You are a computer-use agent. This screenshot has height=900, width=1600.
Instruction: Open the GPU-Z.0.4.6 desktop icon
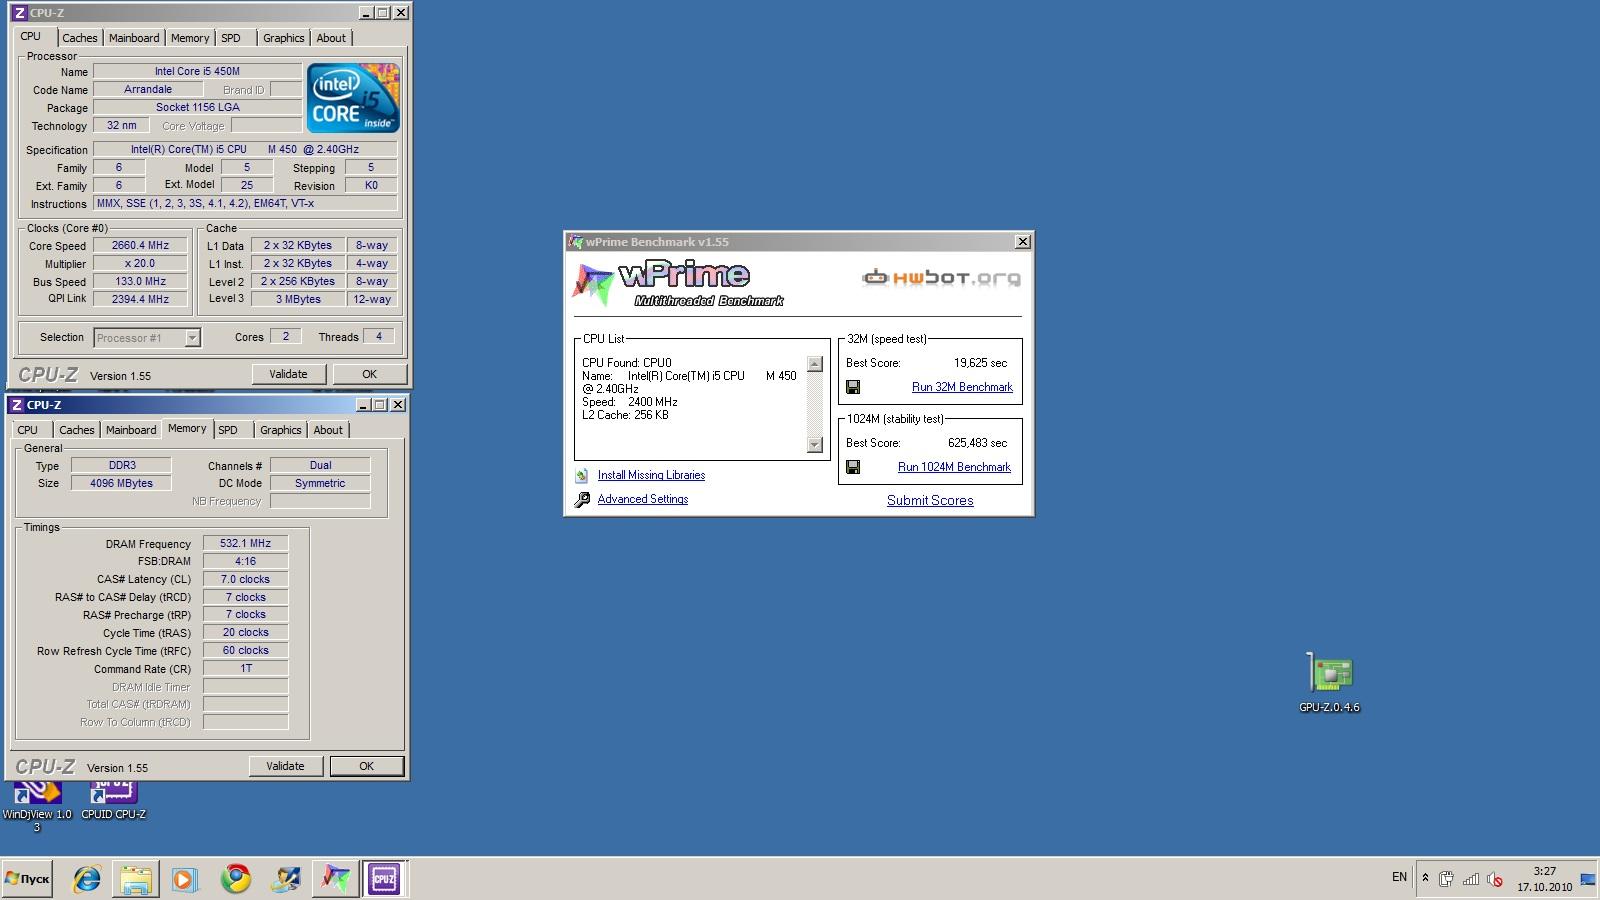click(1329, 681)
